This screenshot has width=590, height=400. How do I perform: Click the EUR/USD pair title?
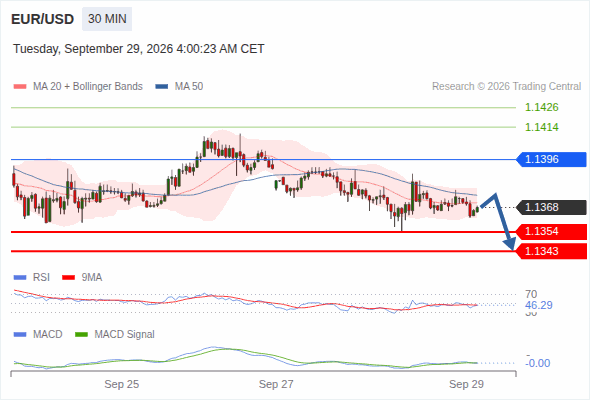pyautogui.click(x=43, y=19)
